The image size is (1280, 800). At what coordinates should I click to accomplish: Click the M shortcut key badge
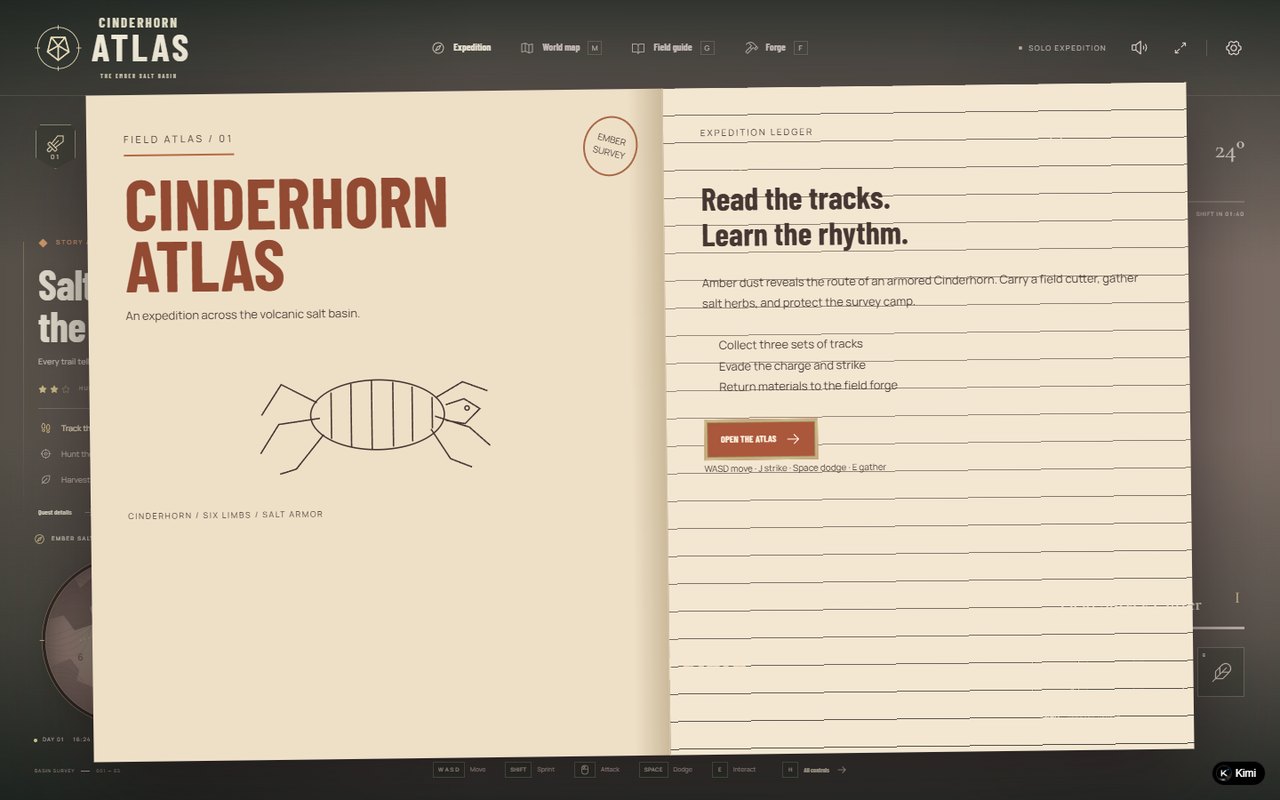click(x=594, y=48)
